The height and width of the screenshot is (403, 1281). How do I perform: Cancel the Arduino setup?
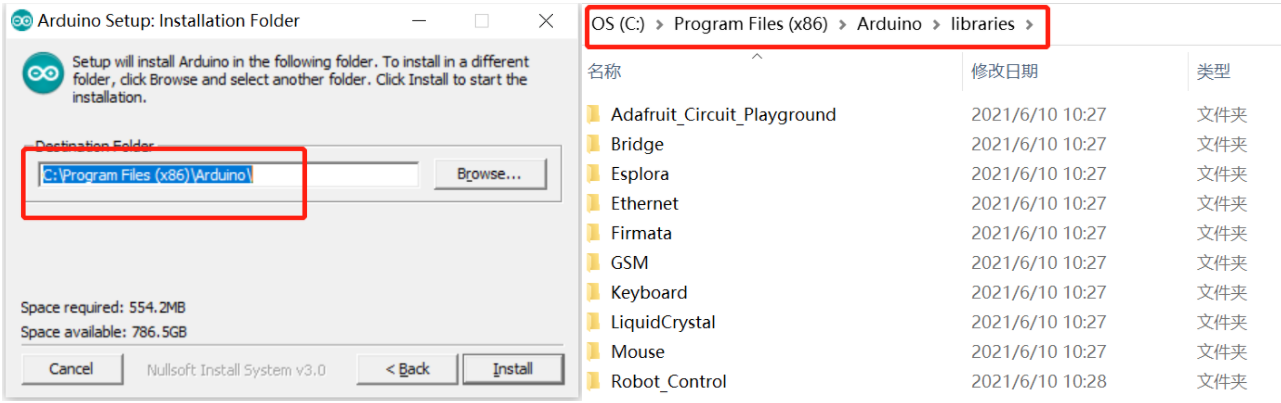pos(72,369)
